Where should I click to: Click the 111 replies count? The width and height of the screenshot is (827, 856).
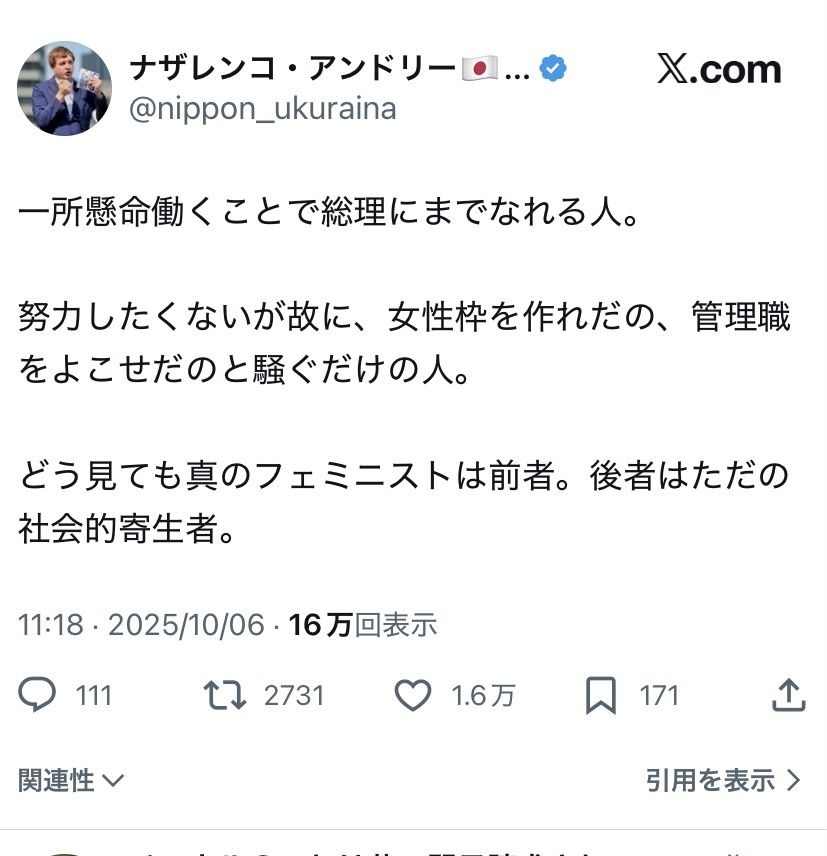coord(94,695)
